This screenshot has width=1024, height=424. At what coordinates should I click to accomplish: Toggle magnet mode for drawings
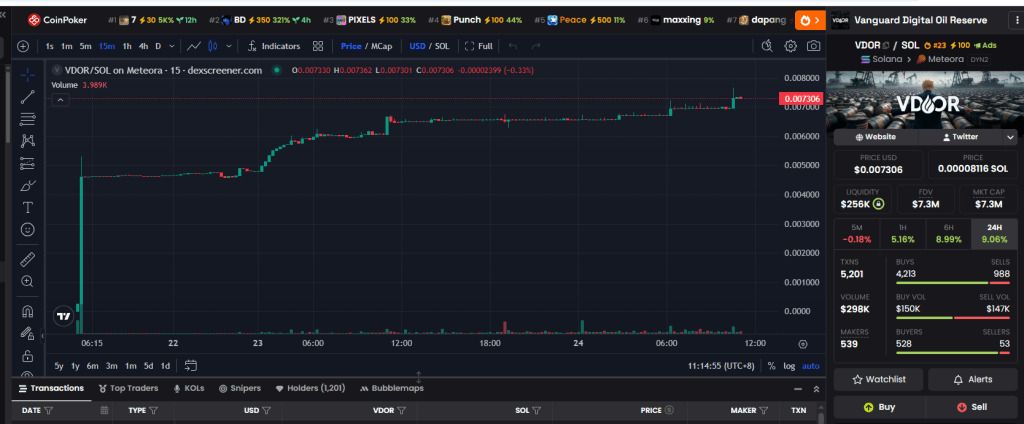pos(27,311)
